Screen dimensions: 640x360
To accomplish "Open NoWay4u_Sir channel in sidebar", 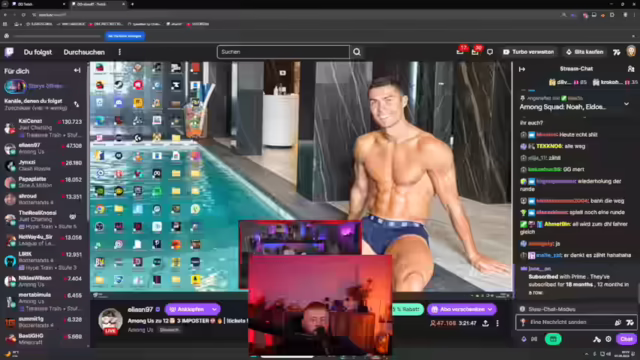I will point(43,240).
